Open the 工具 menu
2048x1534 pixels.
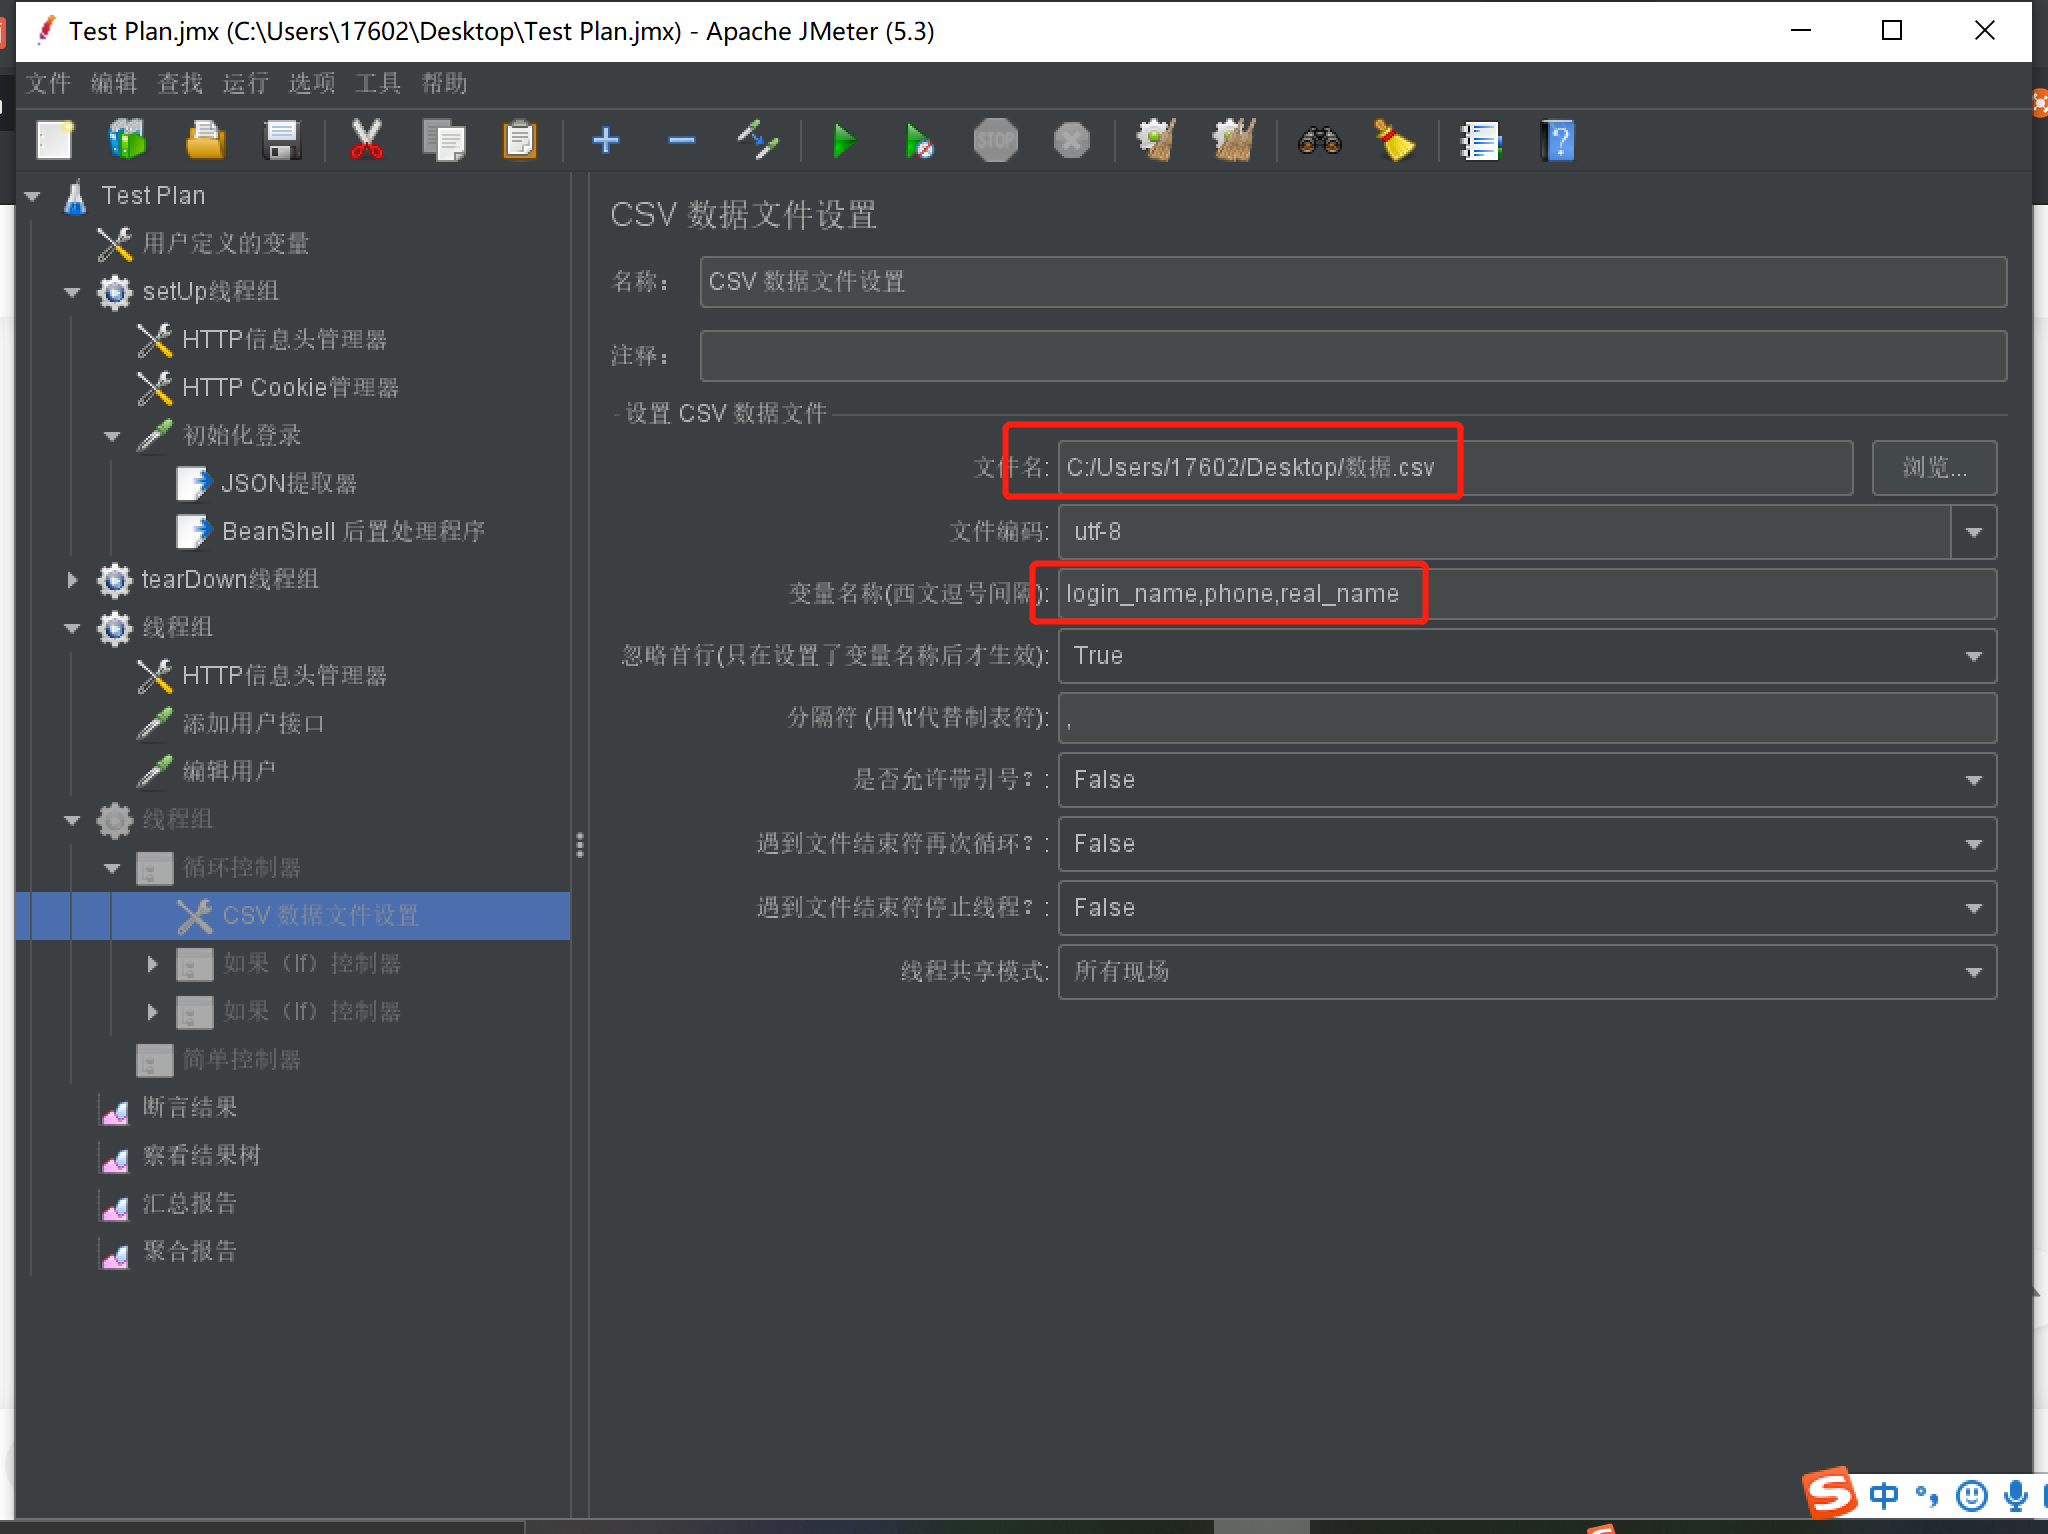378,83
